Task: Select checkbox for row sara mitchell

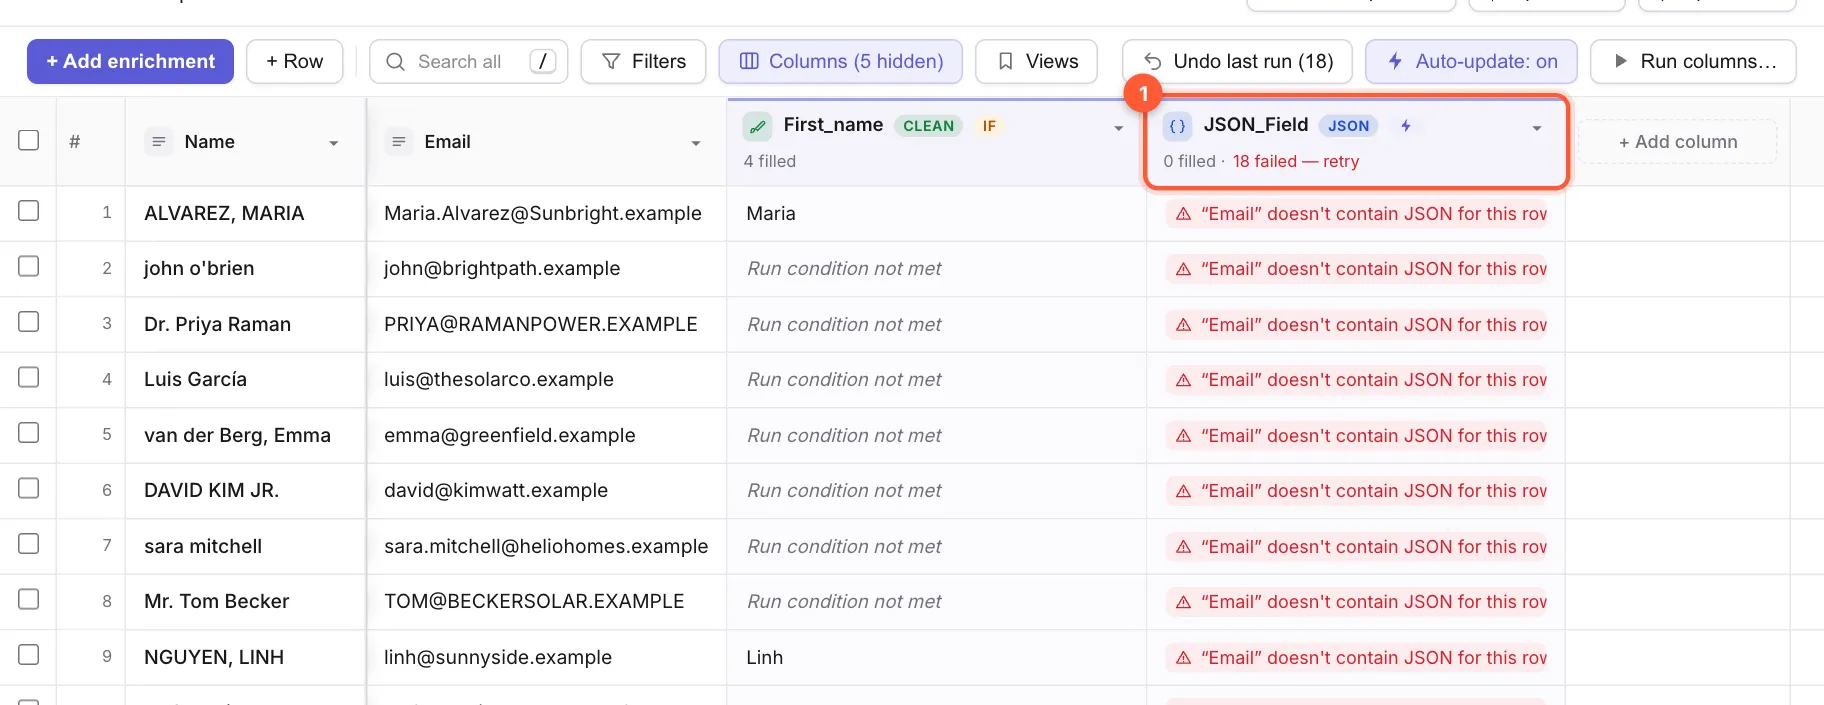Action: (29, 543)
